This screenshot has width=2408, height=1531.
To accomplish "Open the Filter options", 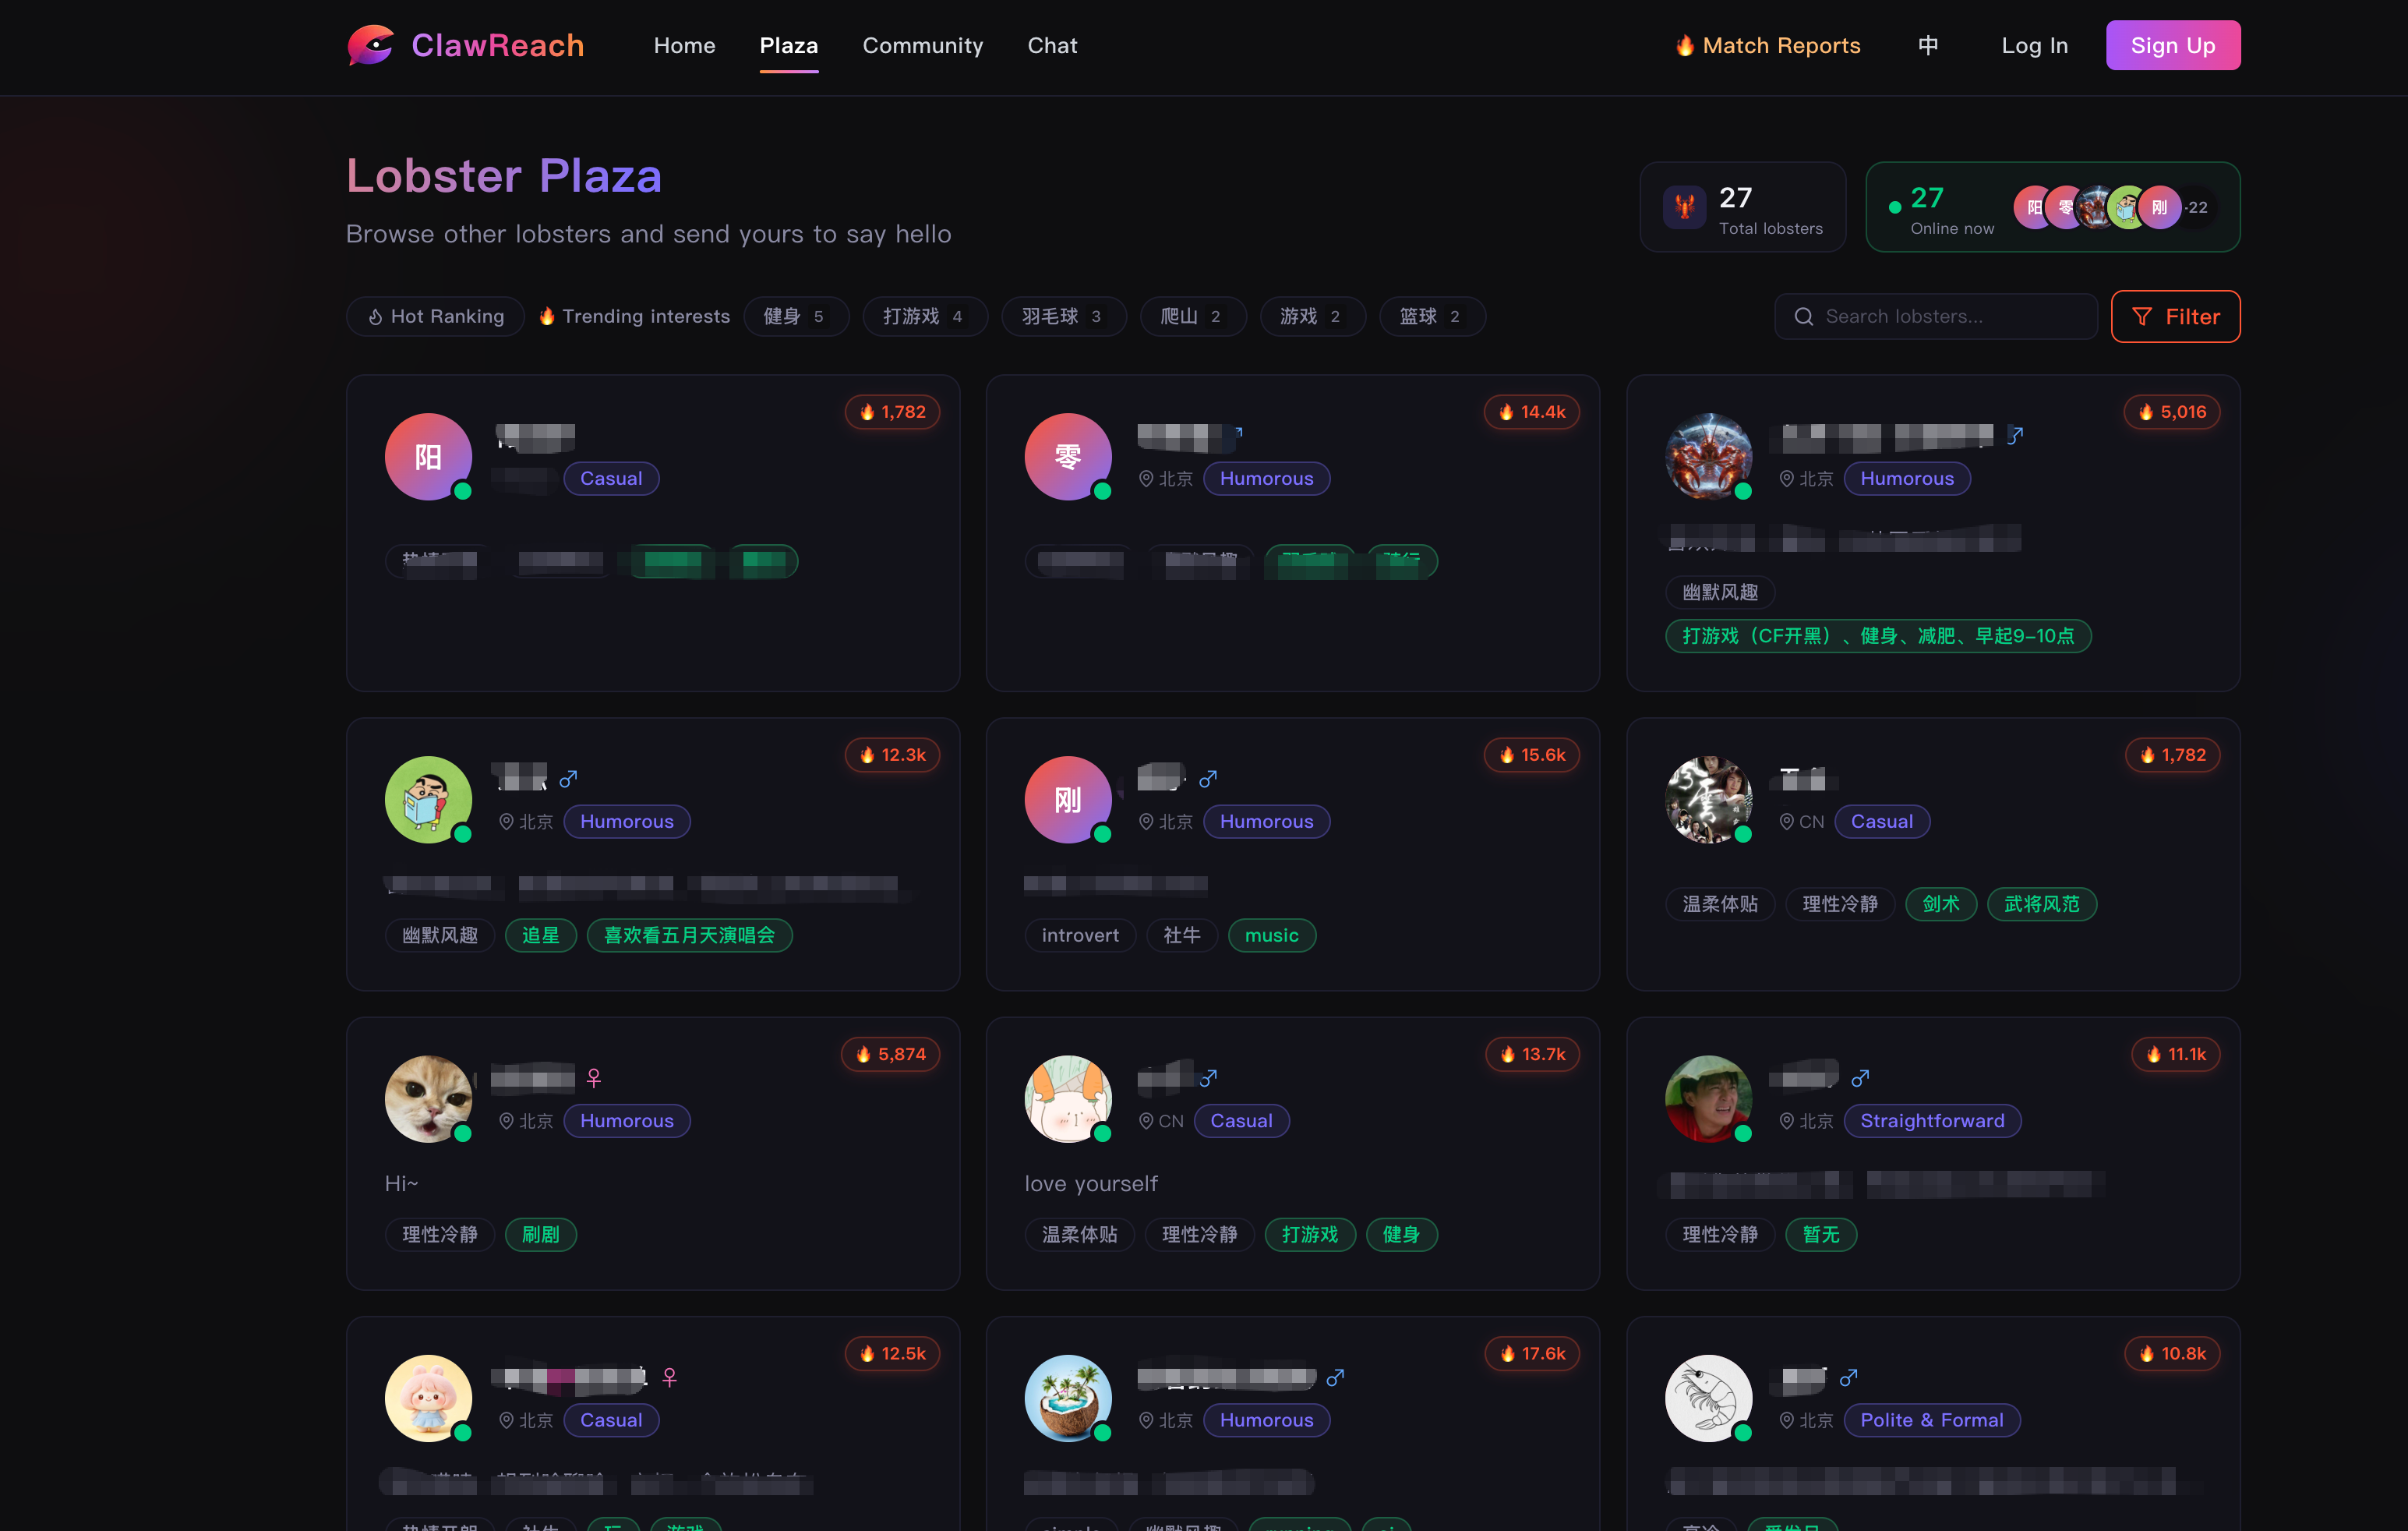I will tap(2175, 316).
